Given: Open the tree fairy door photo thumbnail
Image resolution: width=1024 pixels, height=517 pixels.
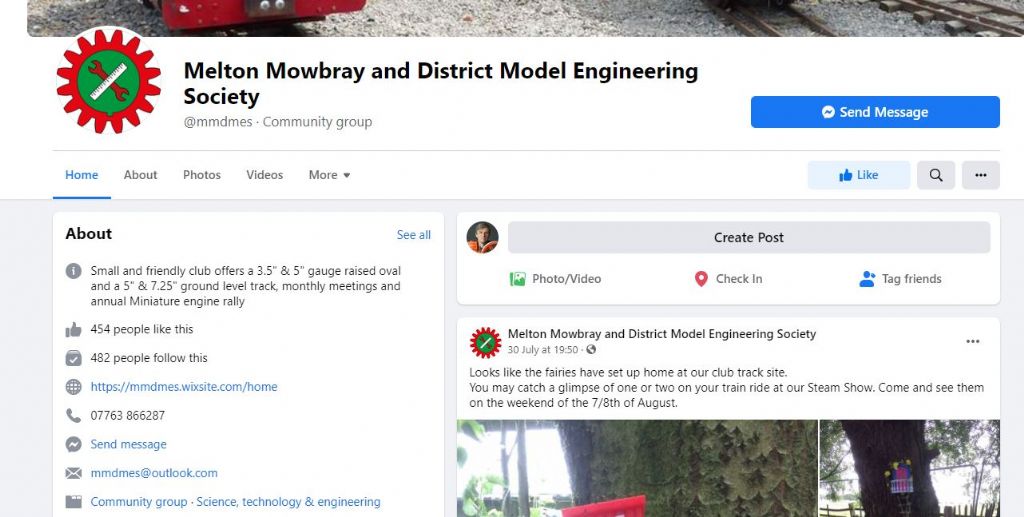Looking at the screenshot, I should coord(909,468).
